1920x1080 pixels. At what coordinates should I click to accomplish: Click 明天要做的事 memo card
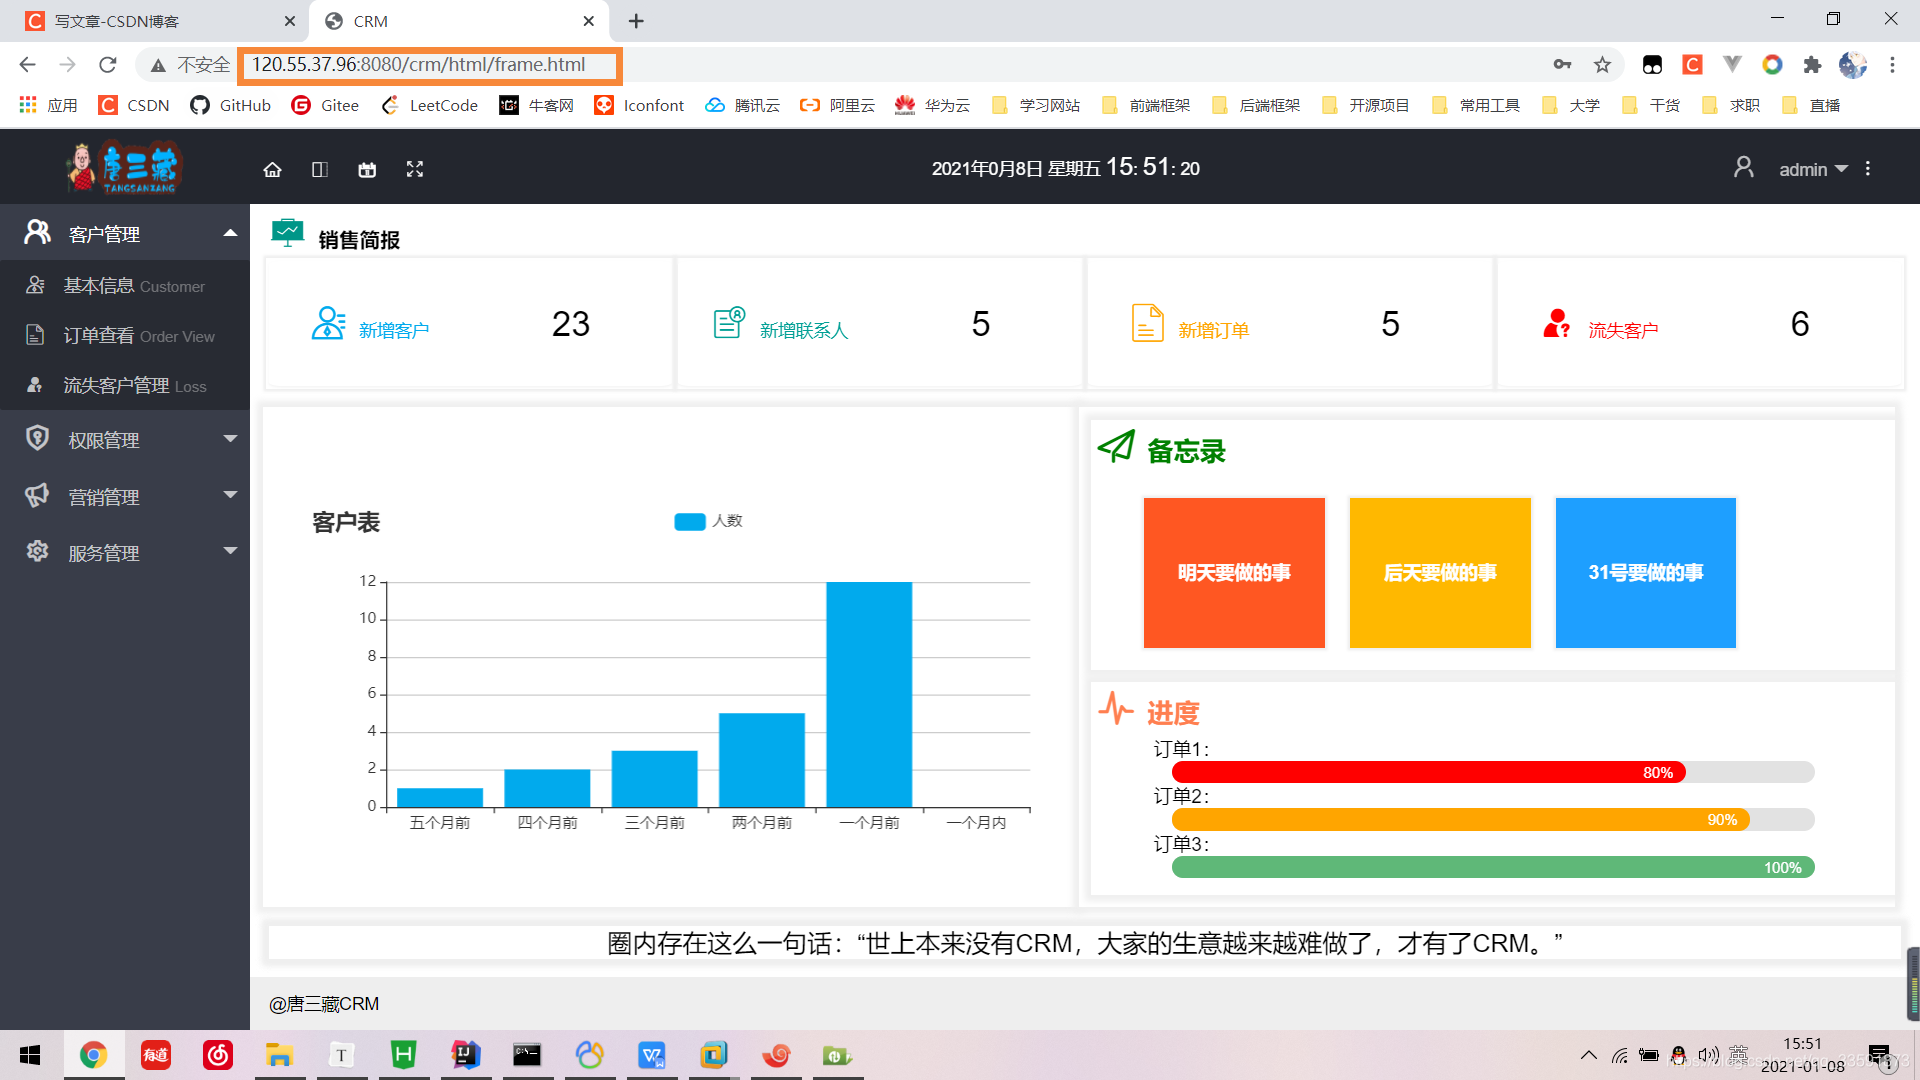click(1234, 573)
